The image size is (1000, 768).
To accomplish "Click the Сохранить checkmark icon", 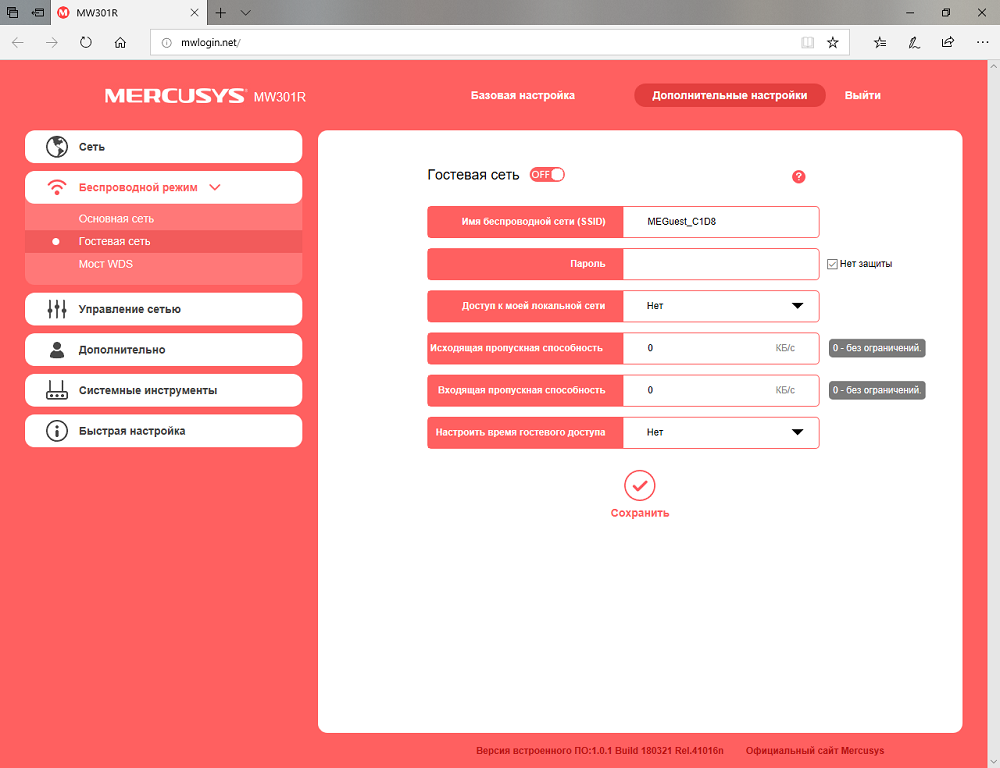I will [640, 486].
